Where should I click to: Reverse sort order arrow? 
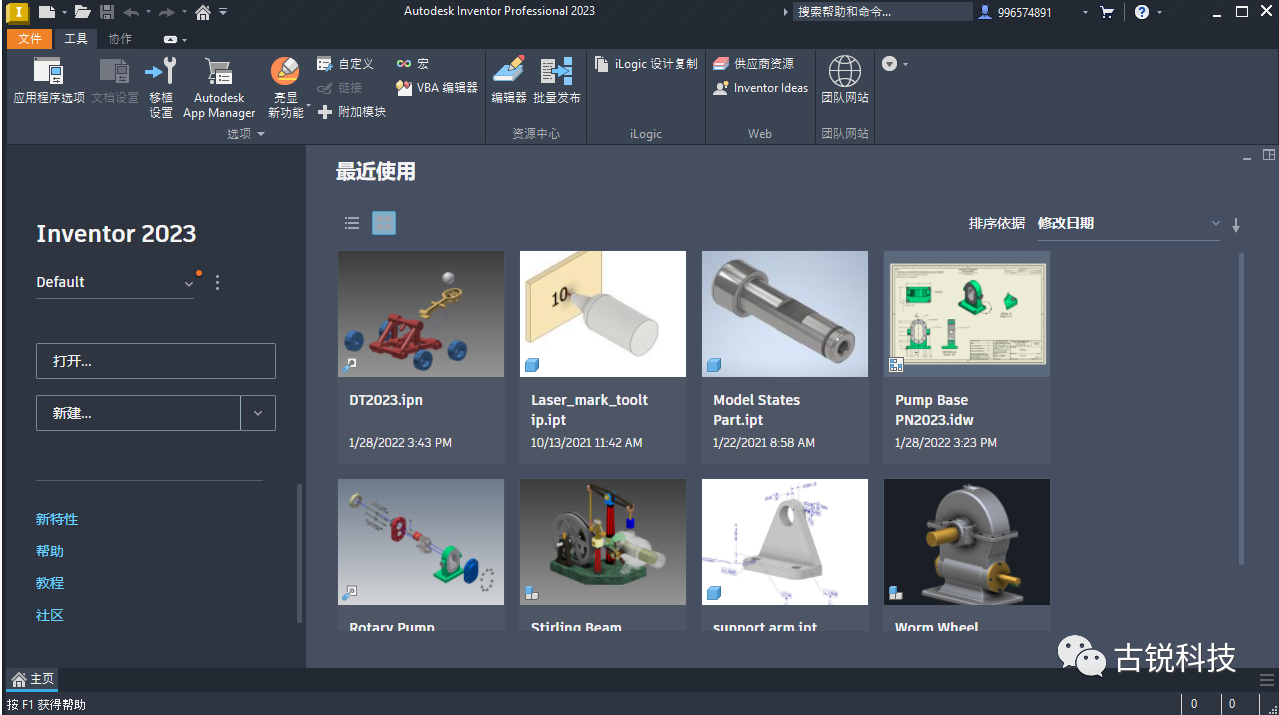1236,225
